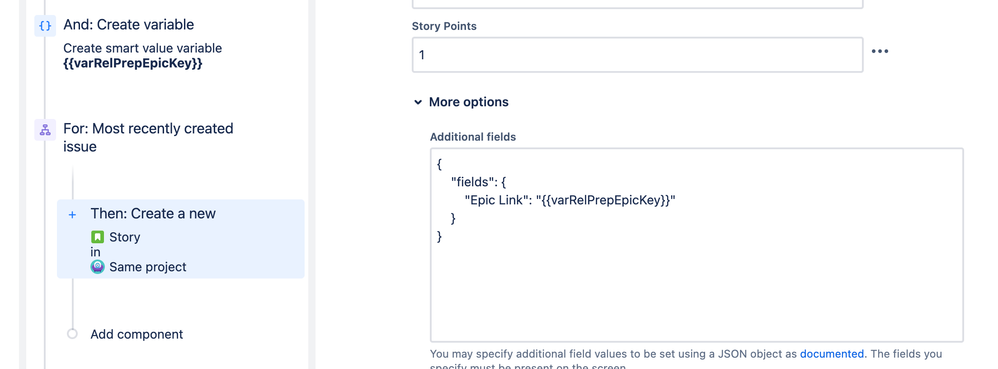Click the Story Points input field

pos(637,55)
